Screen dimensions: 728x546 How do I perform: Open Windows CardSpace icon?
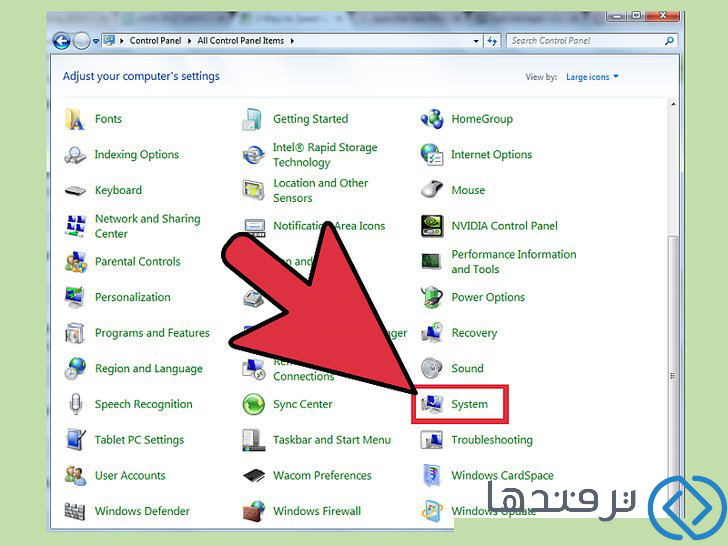tap(432, 475)
